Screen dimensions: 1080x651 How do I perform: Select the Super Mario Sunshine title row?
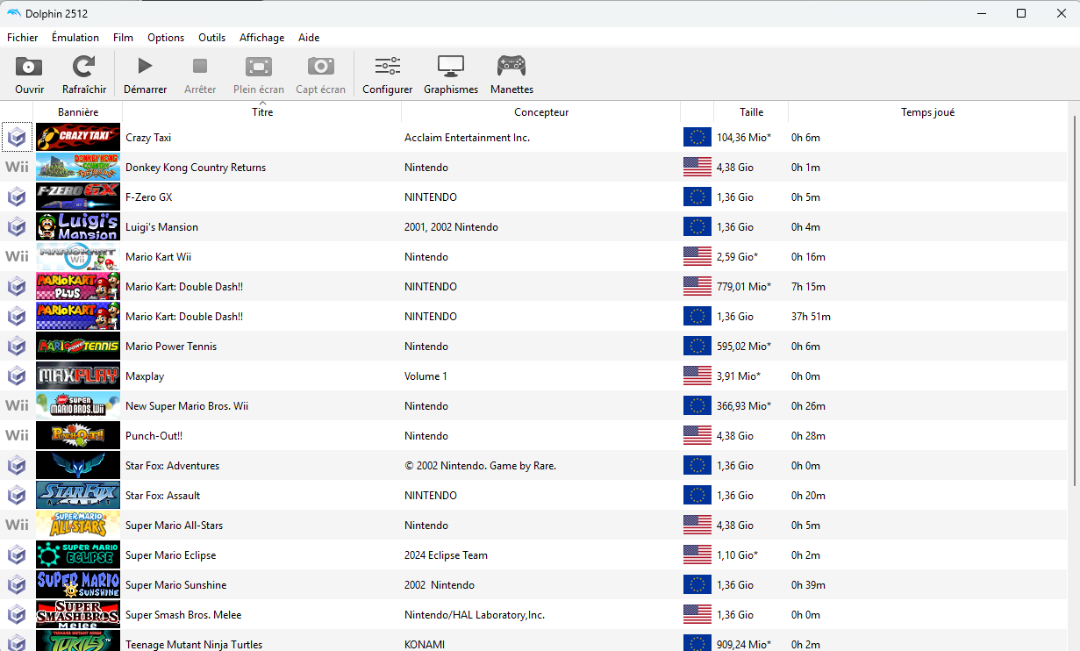[x=176, y=585]
